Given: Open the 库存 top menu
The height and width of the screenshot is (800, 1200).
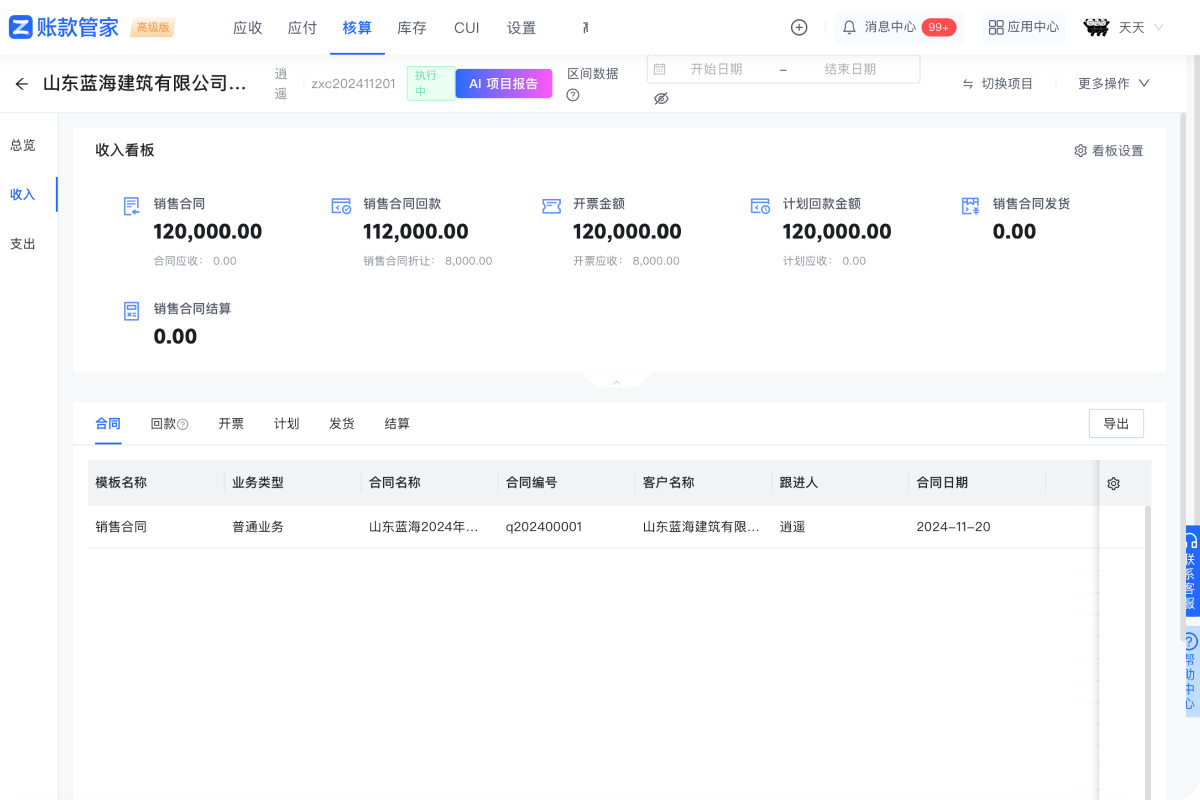Looking at the screenshot, I should 412,28.
